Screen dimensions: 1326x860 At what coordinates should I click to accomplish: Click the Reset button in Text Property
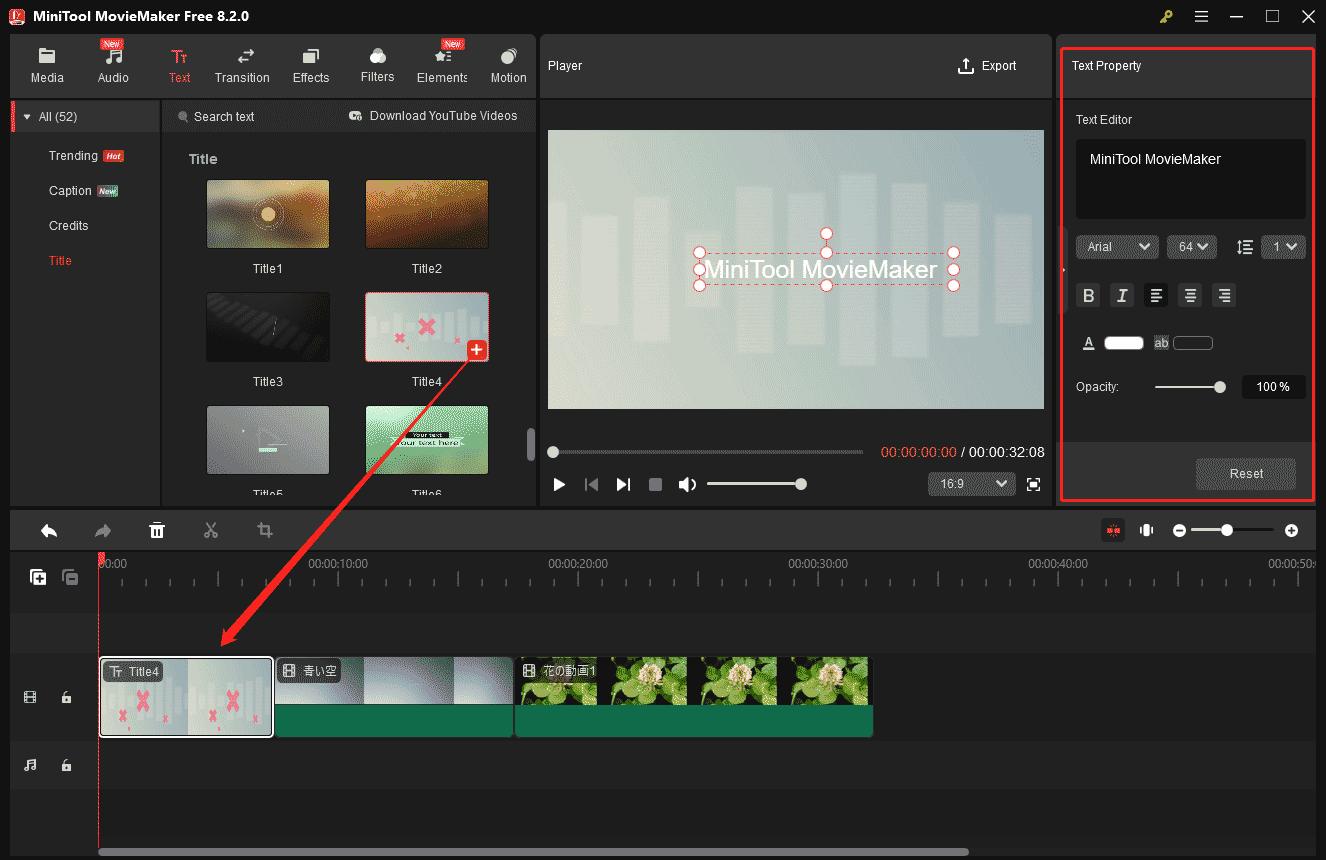[x=1246, y=474]
